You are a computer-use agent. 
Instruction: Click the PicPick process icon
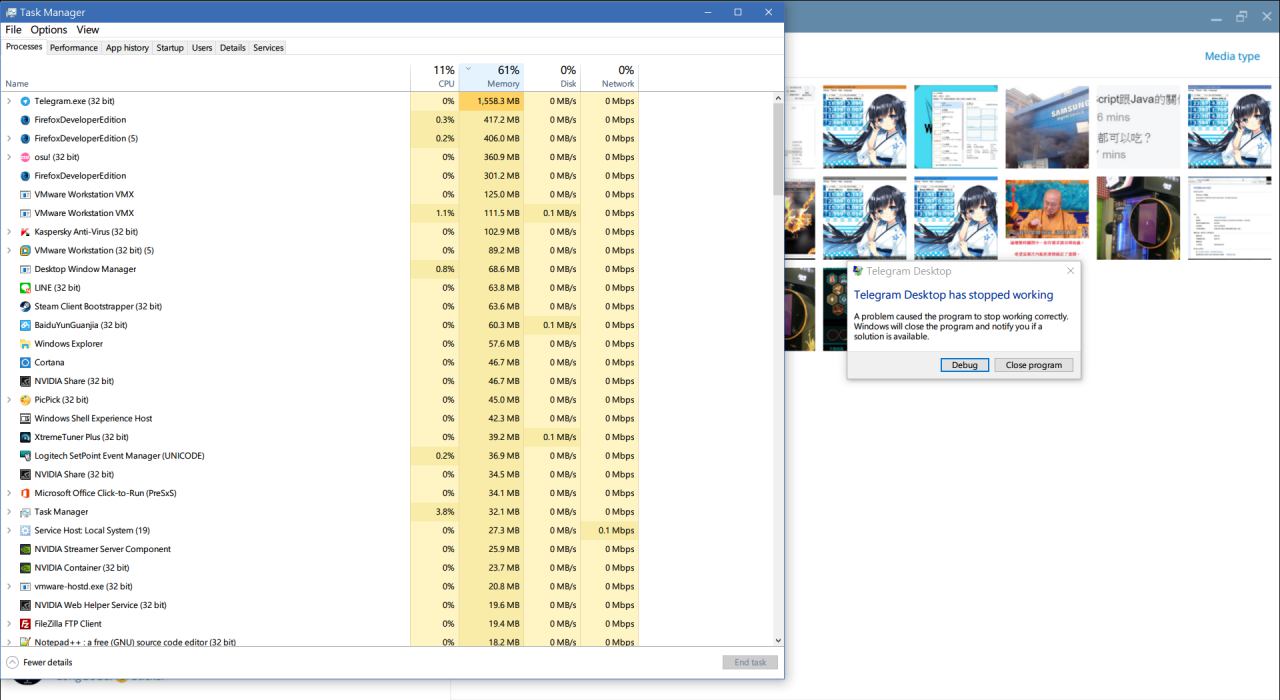pyautogui.click(x=25, y=400)
